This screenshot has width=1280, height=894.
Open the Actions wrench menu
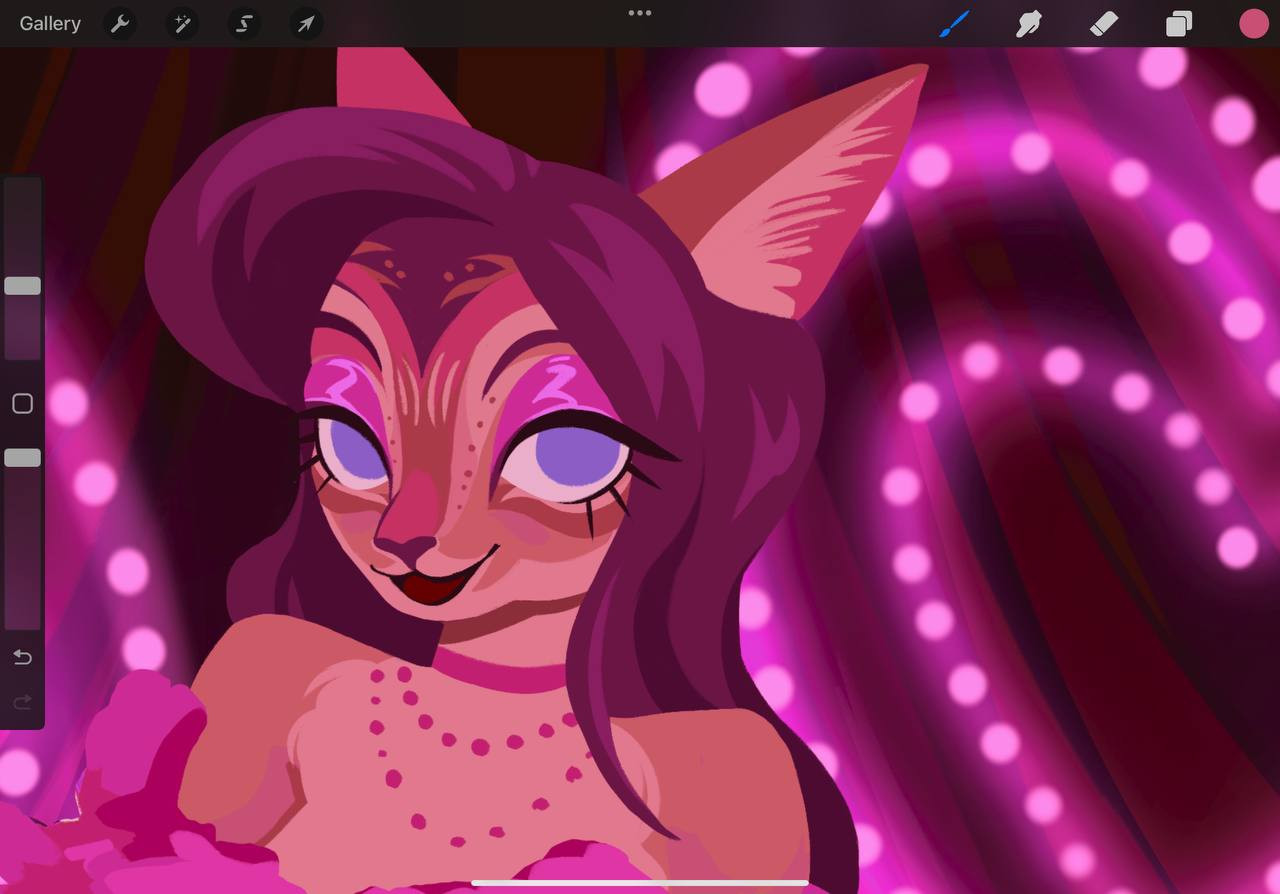120,24
